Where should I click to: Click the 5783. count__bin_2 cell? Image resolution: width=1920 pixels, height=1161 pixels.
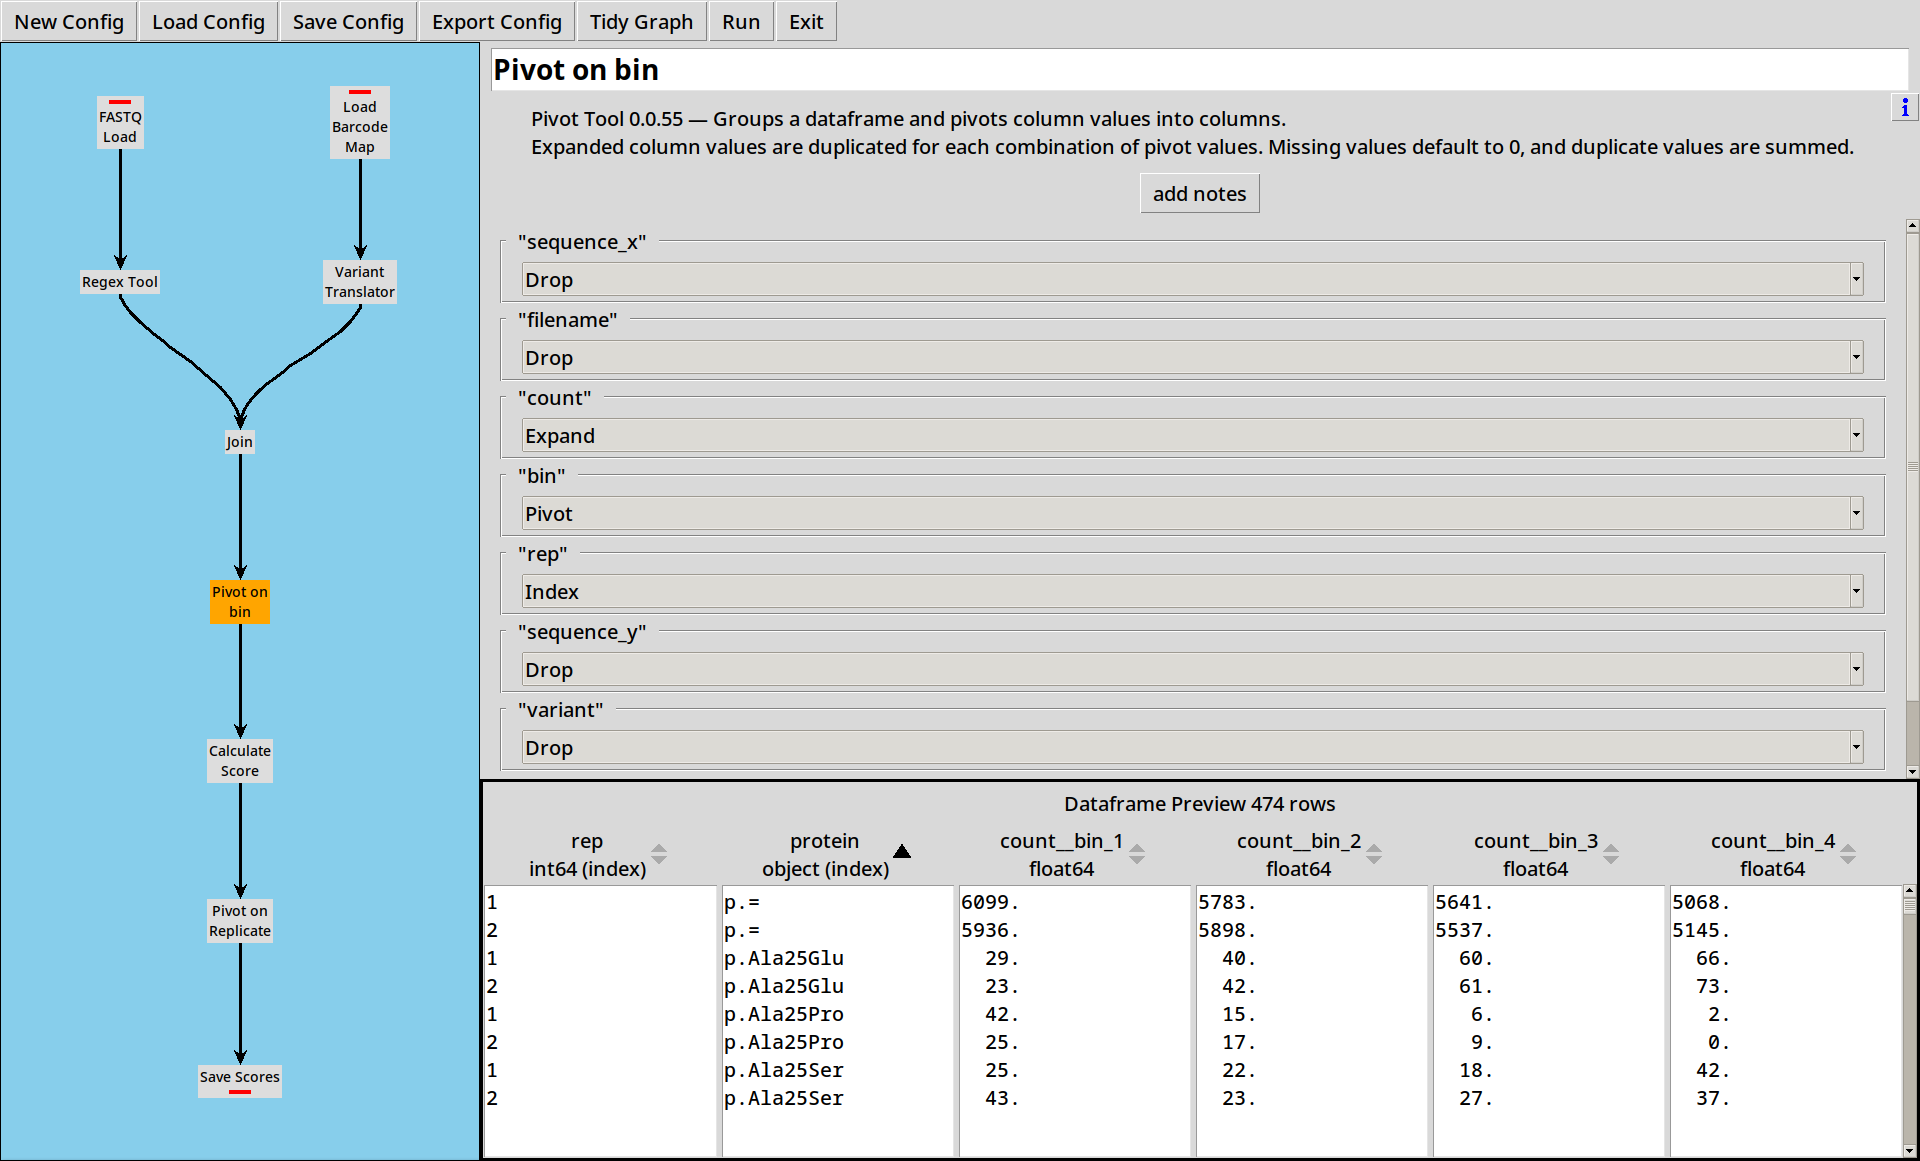1311,902
